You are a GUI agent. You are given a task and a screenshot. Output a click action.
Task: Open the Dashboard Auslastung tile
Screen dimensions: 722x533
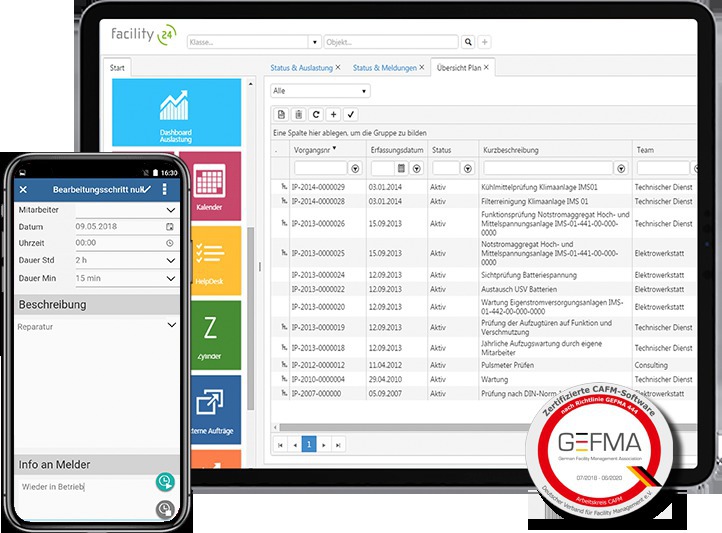click(x=176, y=112)
